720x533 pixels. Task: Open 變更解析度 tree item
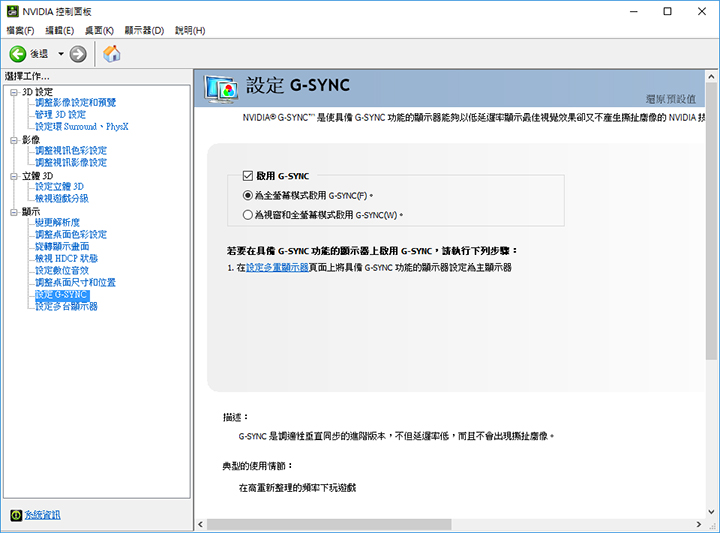click(x=57, y=223)
